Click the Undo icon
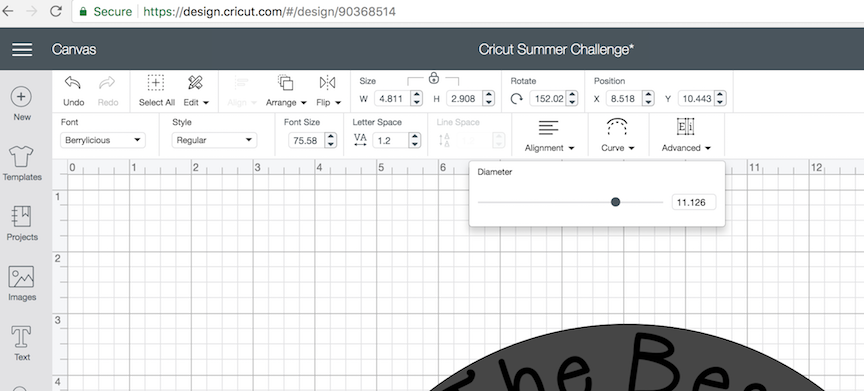The image size is (864, 391). [73, 83]
